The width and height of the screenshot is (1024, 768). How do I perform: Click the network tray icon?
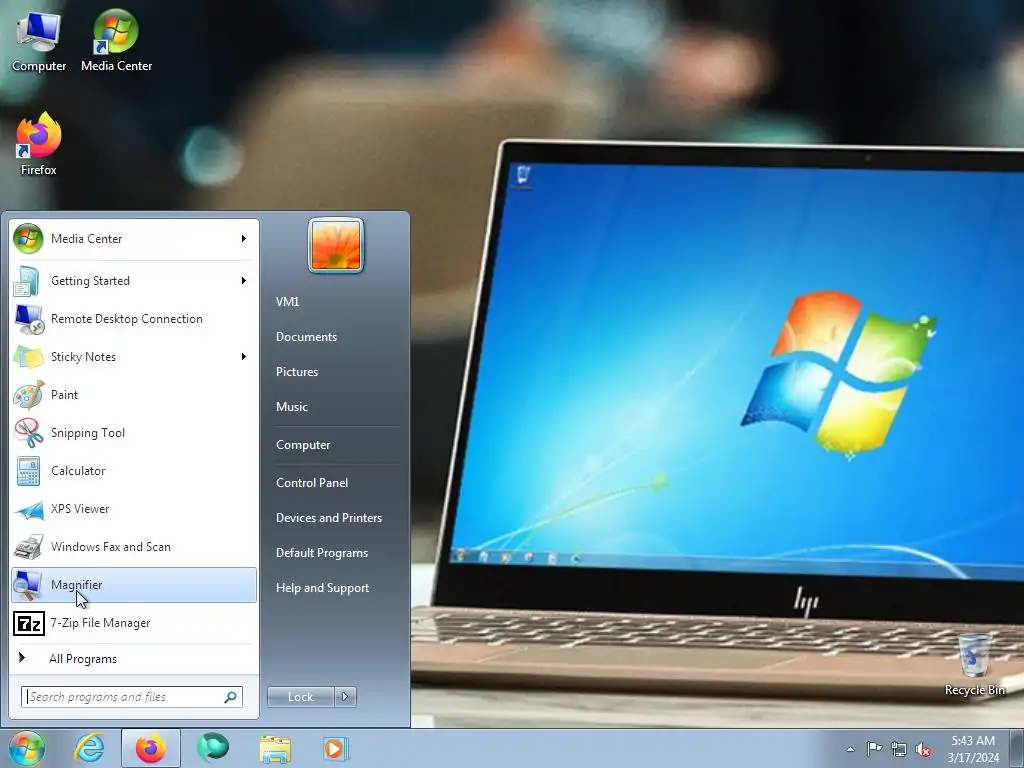point(899,749)
